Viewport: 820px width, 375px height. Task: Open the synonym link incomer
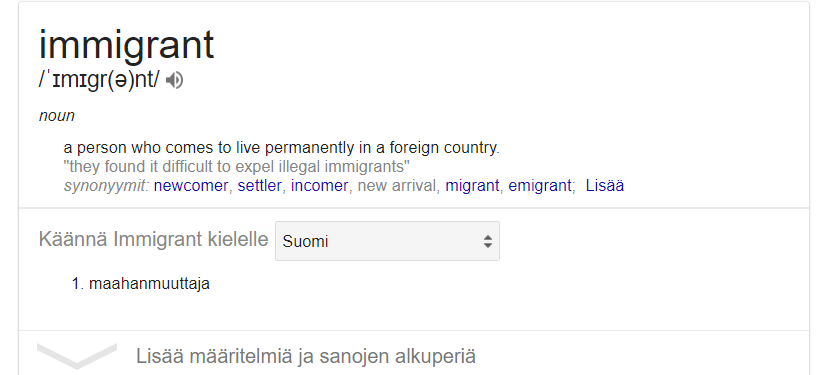tap(319, 186)
